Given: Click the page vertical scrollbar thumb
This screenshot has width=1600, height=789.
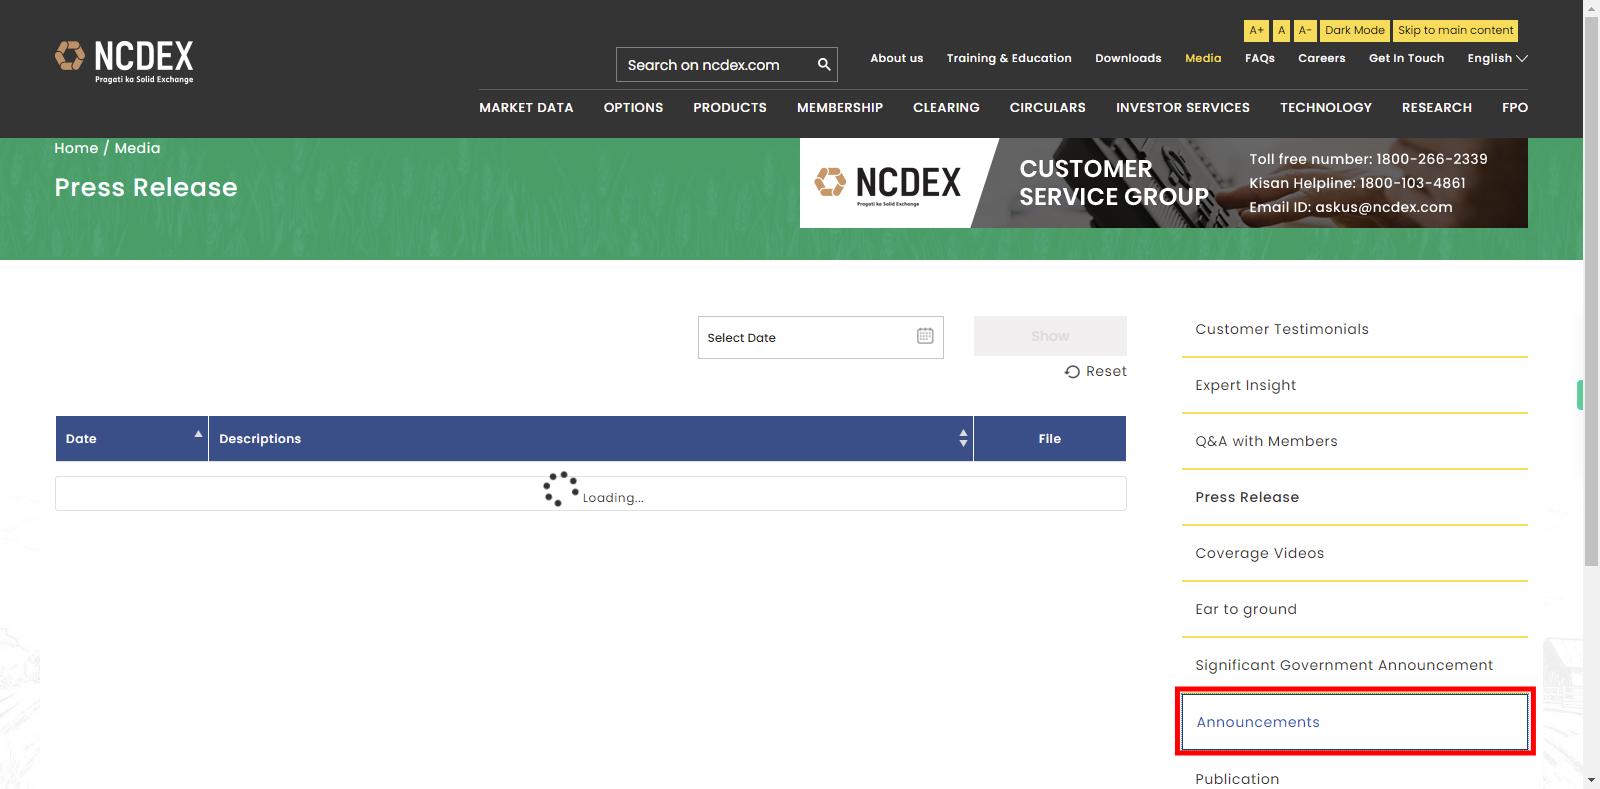Looking at the screenshot, I should [x=1591, y=290].
